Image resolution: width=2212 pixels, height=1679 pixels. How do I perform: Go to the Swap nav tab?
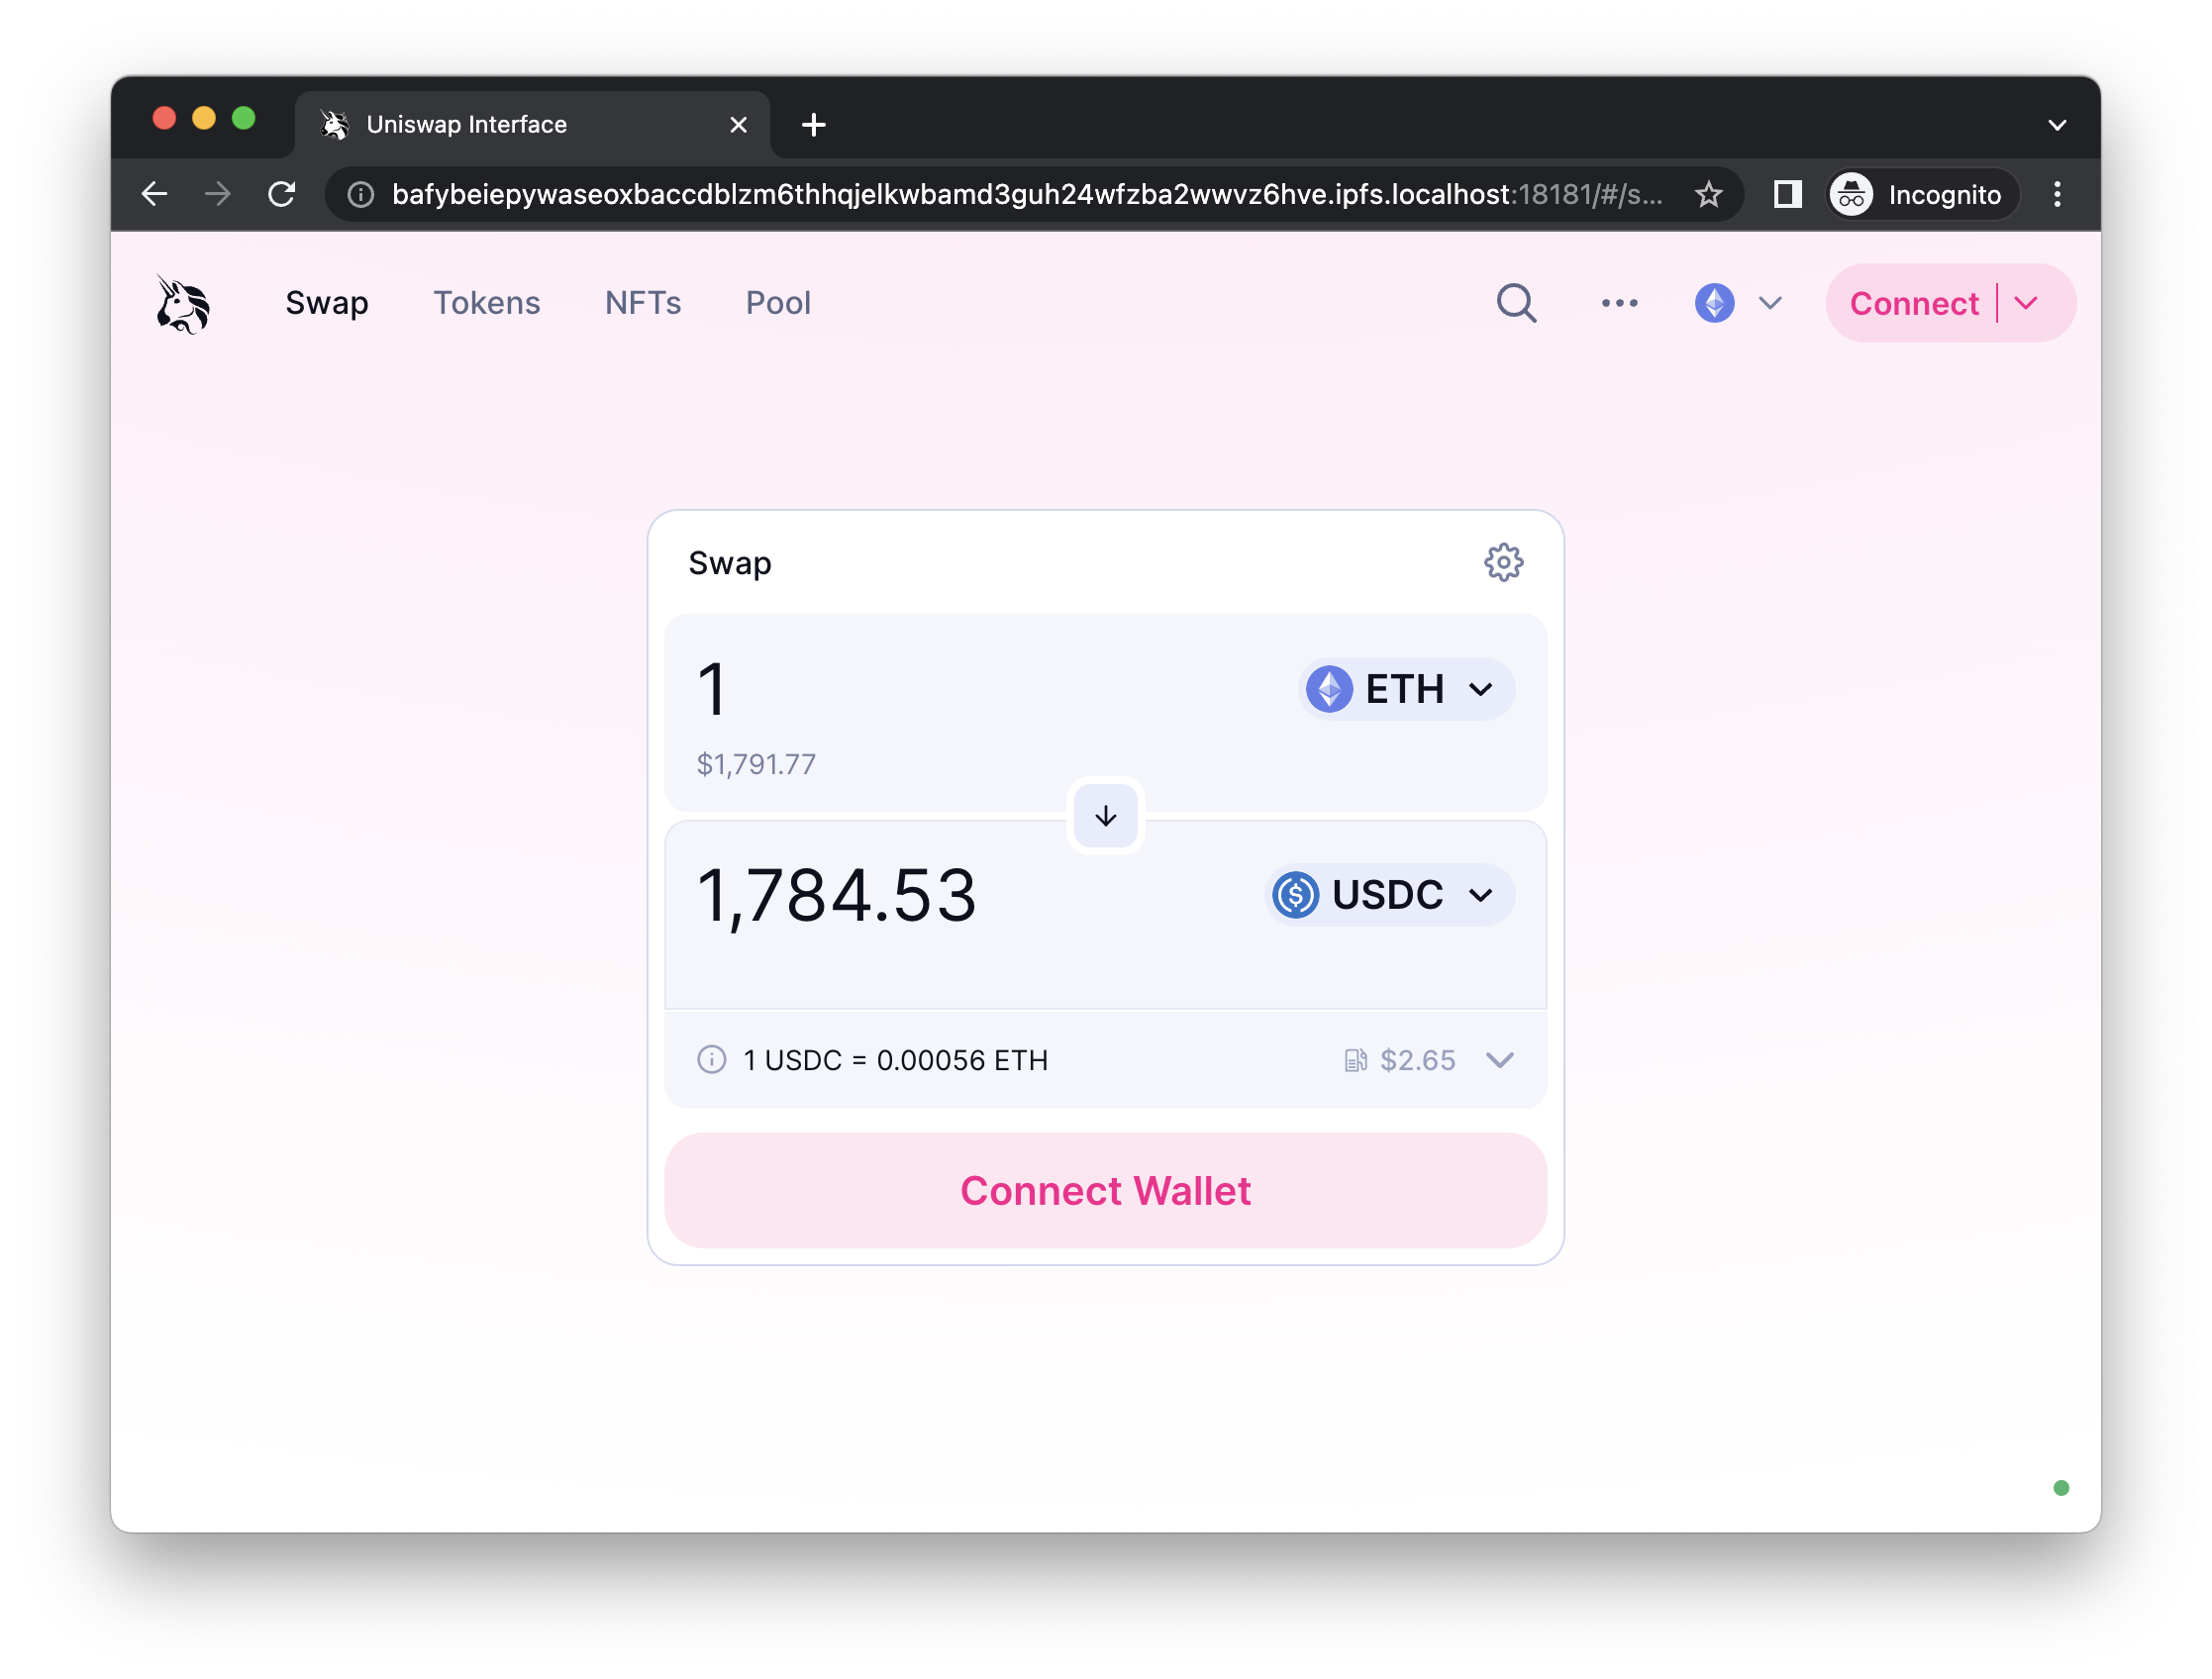(327, 303)
